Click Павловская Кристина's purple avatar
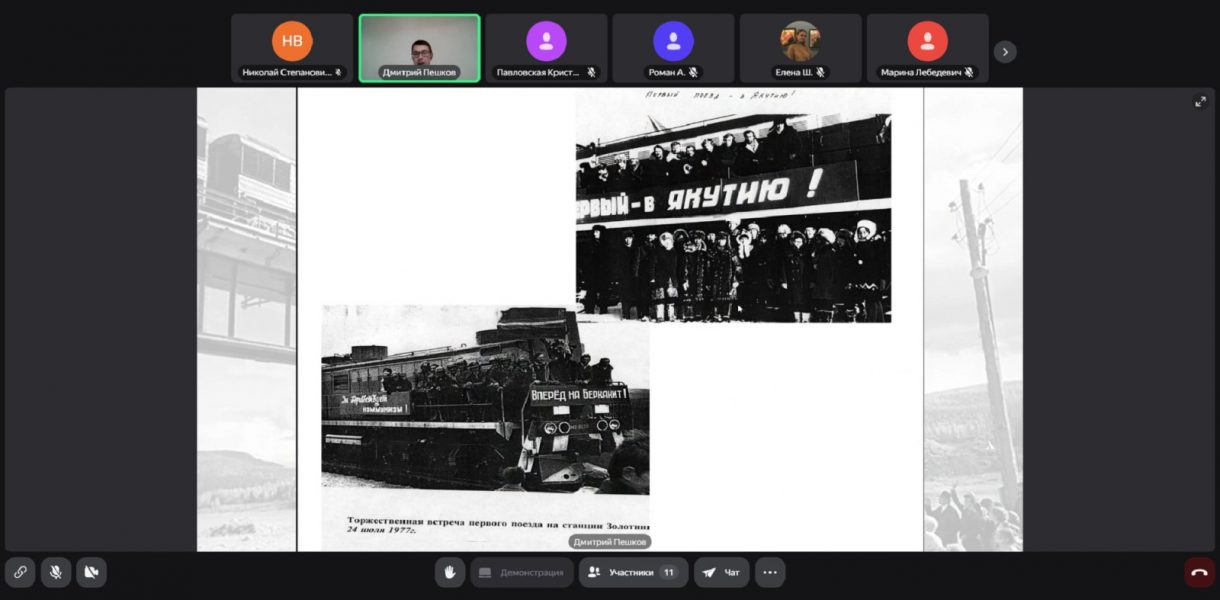This screenshot has height=600, width=1220. [546, 42]
